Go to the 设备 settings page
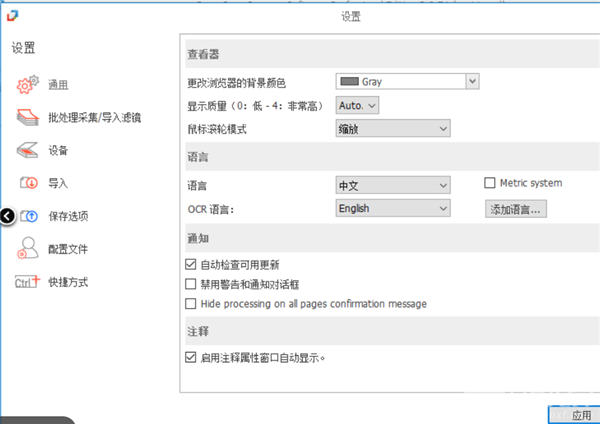Screen dimensions: 600x424 pyautogui.click(x=58, y=150)
